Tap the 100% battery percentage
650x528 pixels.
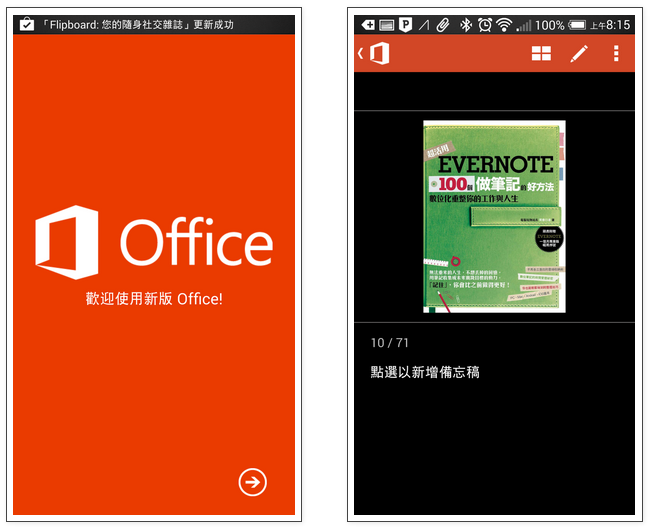[x=549, y=25]
